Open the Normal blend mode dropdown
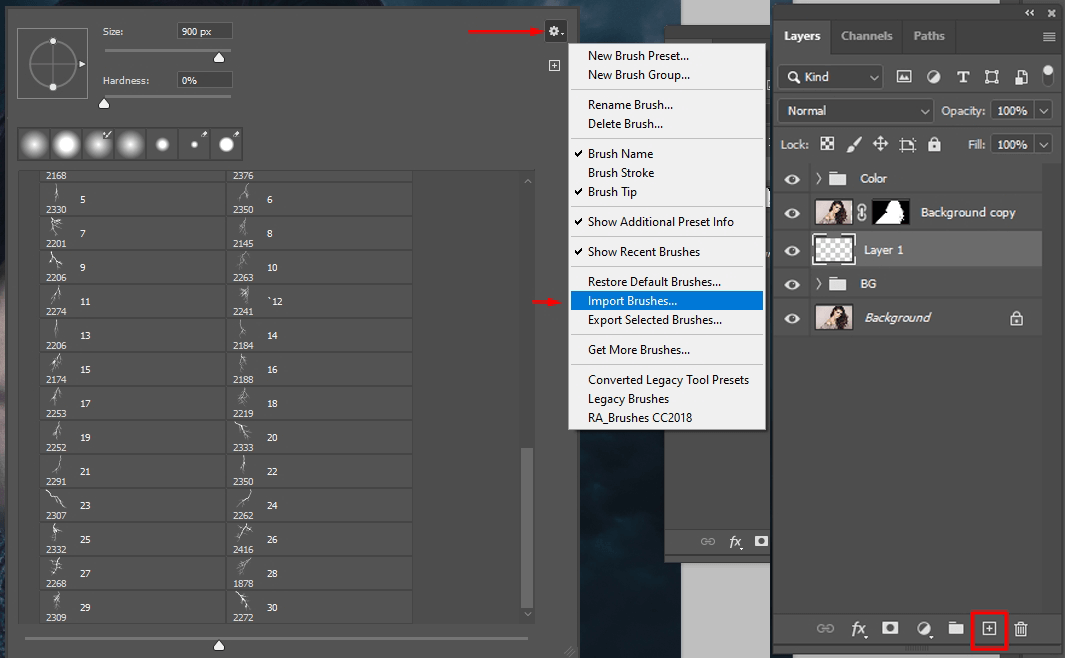This screenshot has height=658, width=1065. tap(857, 111)
